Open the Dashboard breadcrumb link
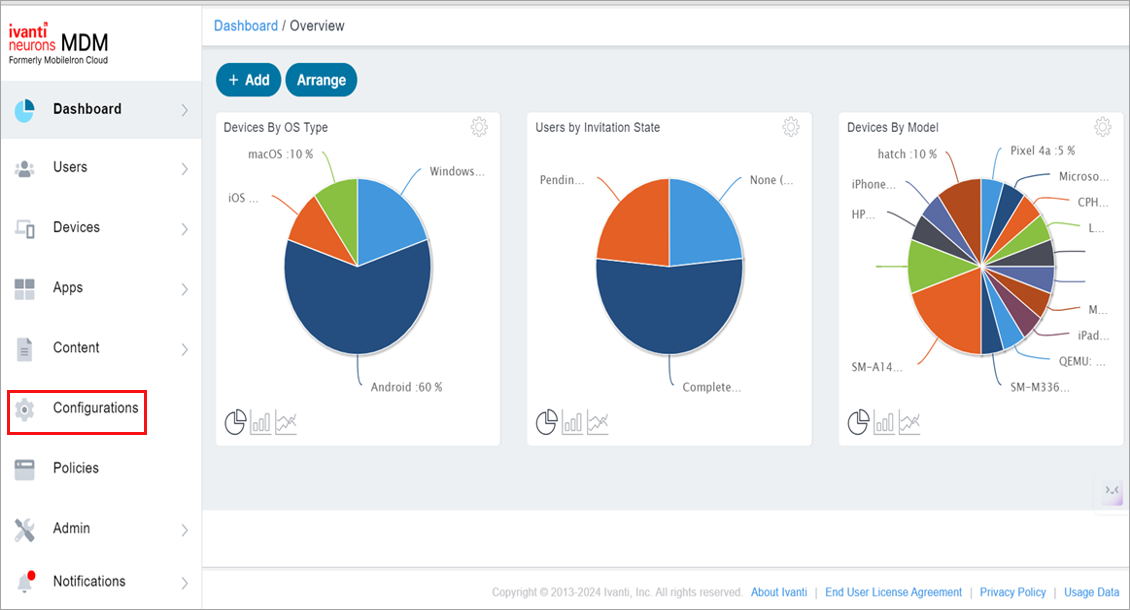1130x610 pixels. (245, 25)
